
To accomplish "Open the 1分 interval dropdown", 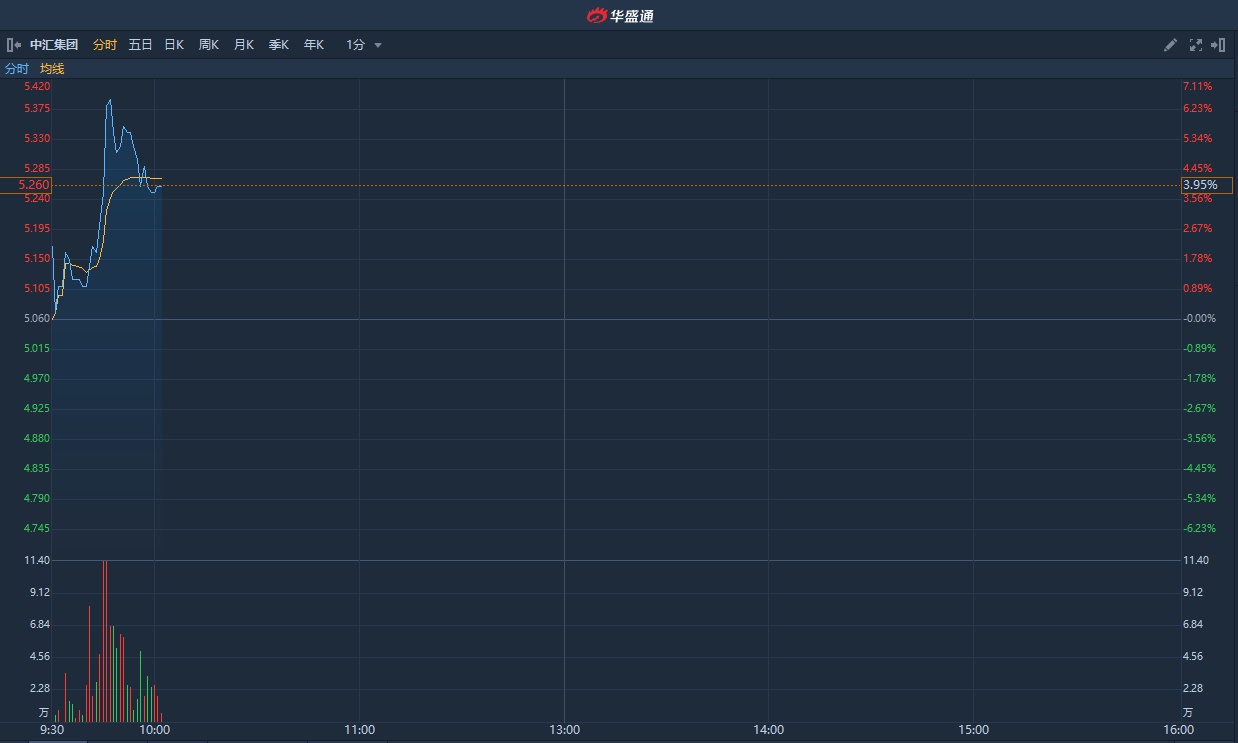I will point(356,45).
